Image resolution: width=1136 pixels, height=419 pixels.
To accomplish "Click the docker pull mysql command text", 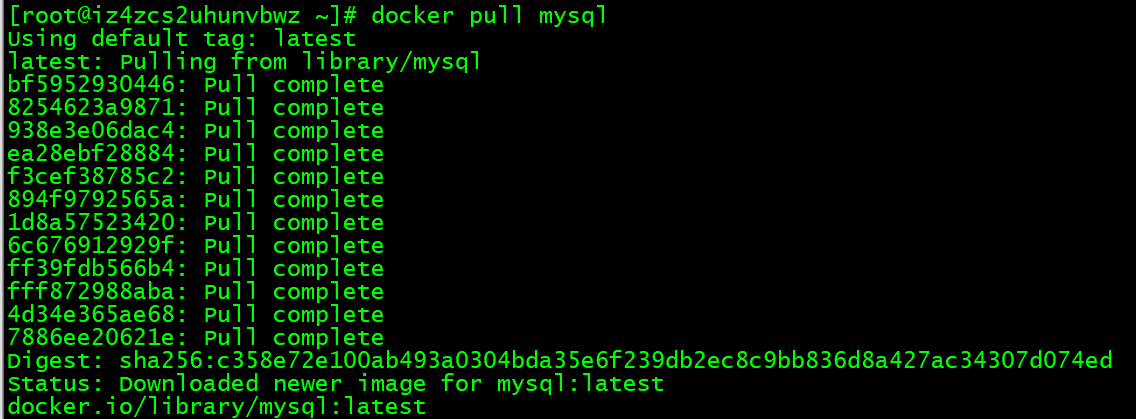I will (x=489, y=16).
